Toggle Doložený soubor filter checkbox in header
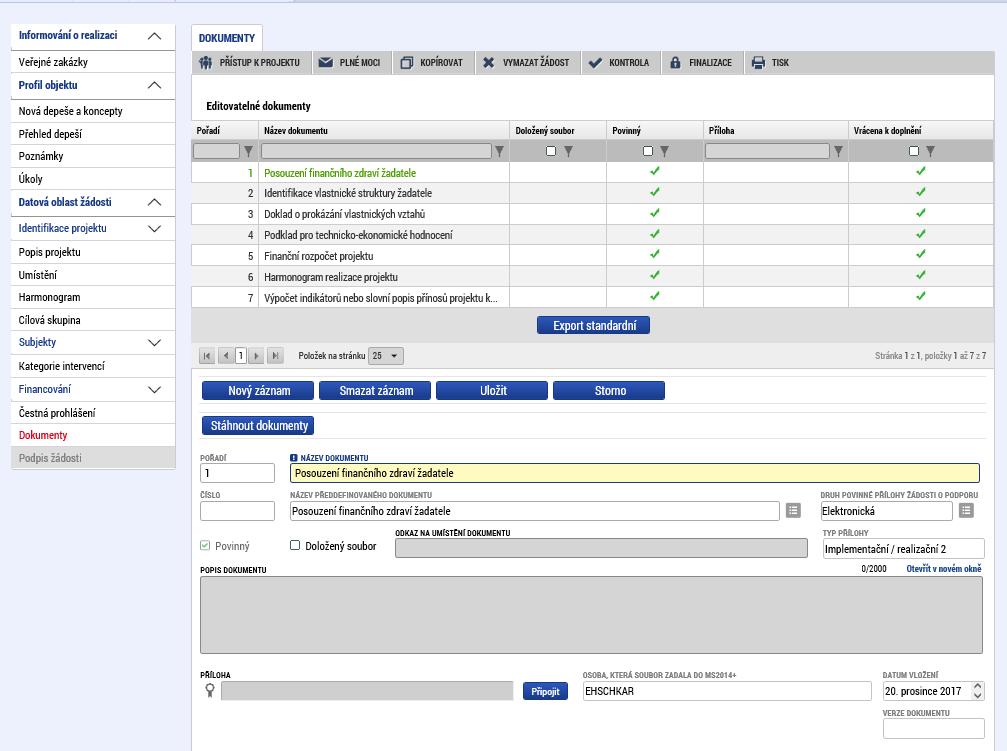The image size is (1007, 751). 551,151
